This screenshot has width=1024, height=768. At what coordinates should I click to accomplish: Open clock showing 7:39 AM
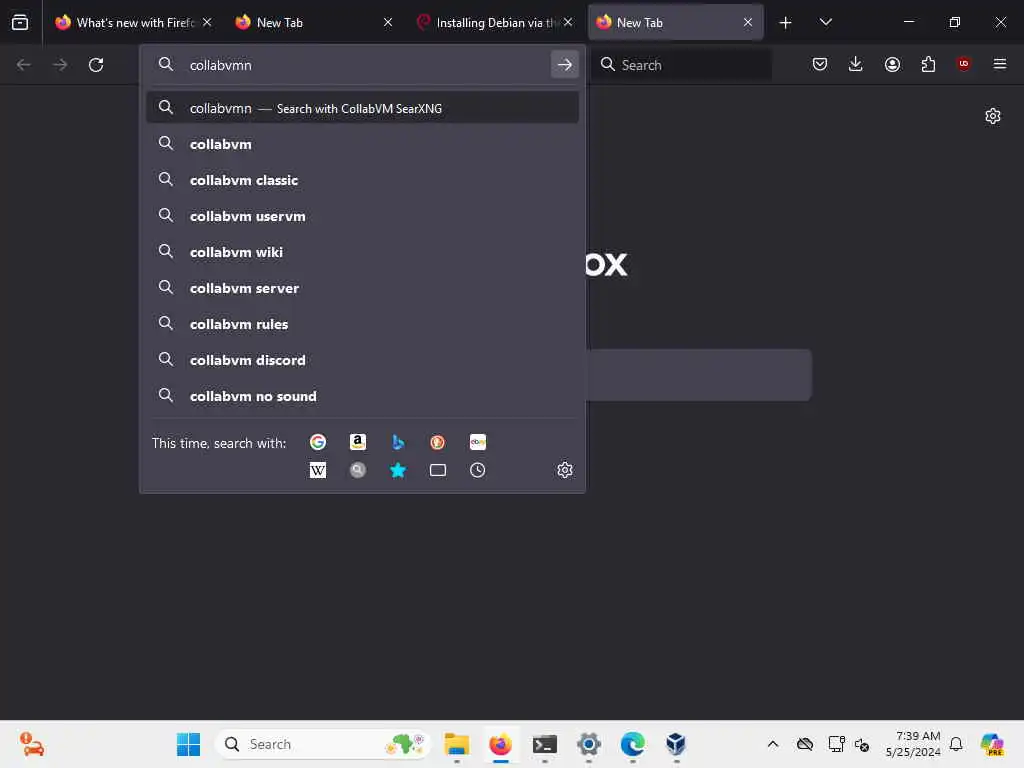(x=913, y=744)
